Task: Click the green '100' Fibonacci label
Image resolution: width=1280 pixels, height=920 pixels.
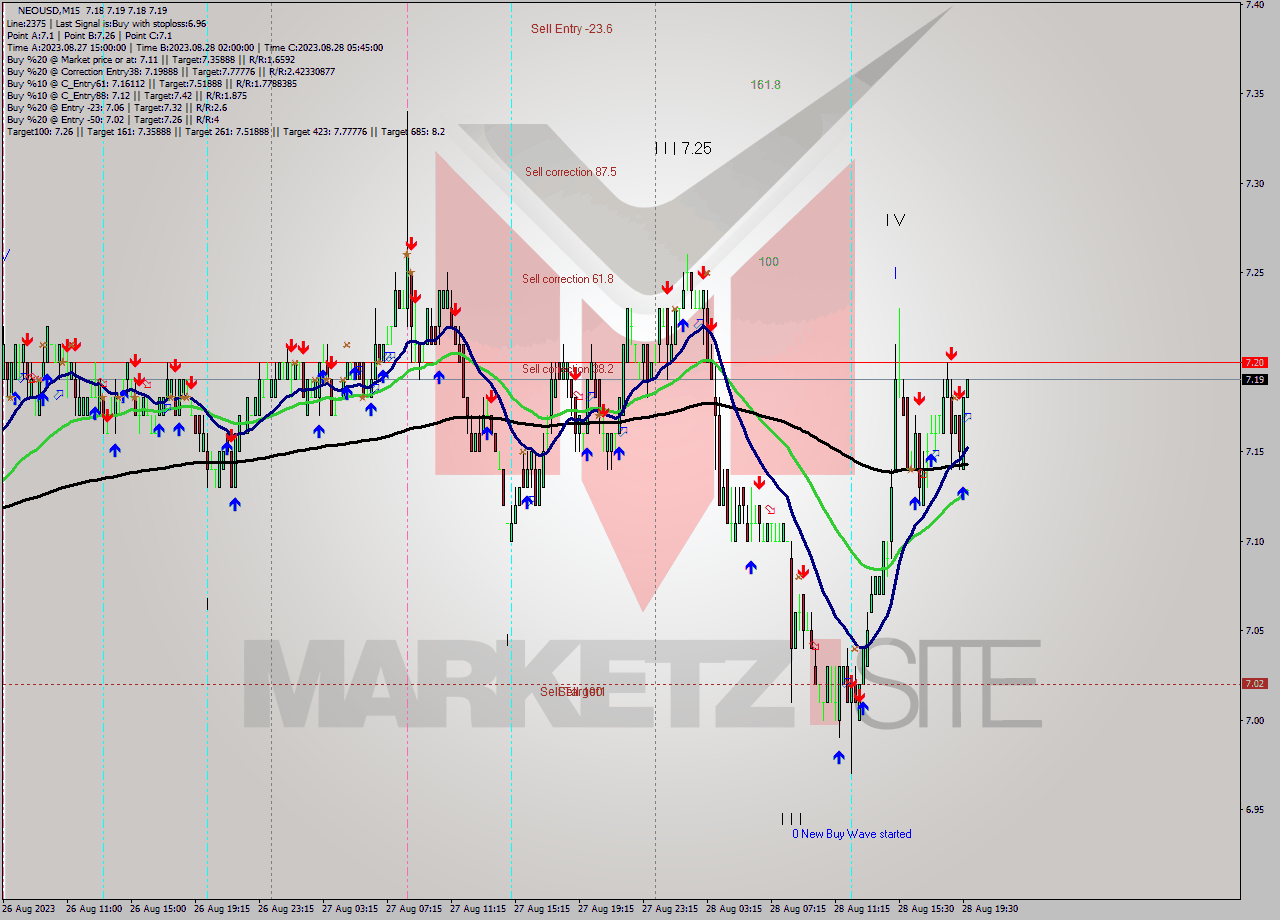Action: (x=768, y=262)
